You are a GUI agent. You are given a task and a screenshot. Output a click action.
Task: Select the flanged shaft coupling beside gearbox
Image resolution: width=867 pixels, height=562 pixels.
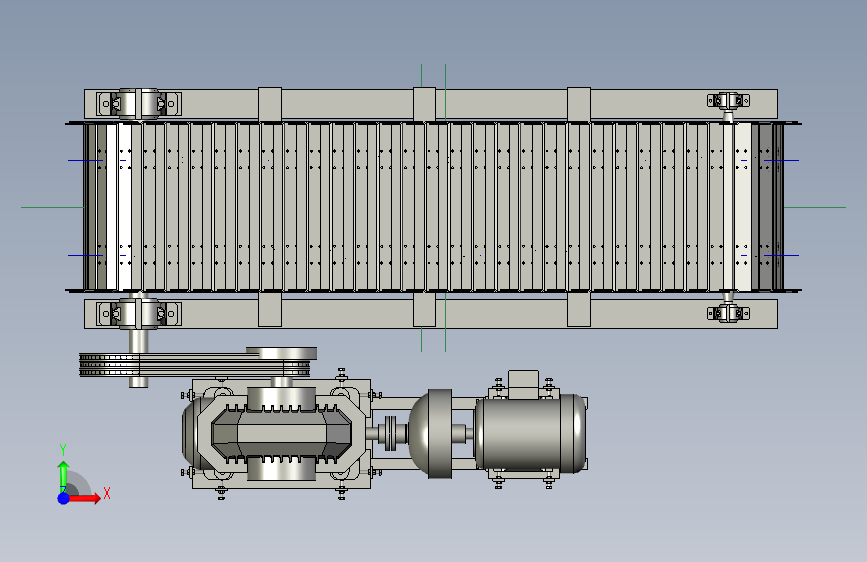(x=390, y=433)
